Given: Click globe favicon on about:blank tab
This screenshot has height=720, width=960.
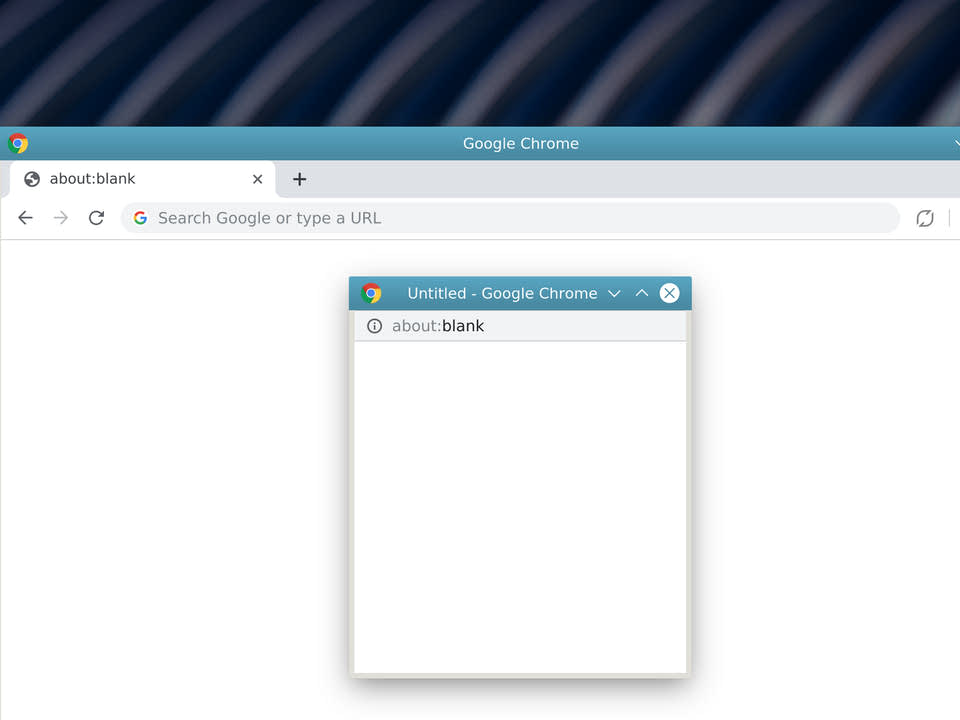Looking at the screenshot, I should pyautogui.click(x=32, y=179).
